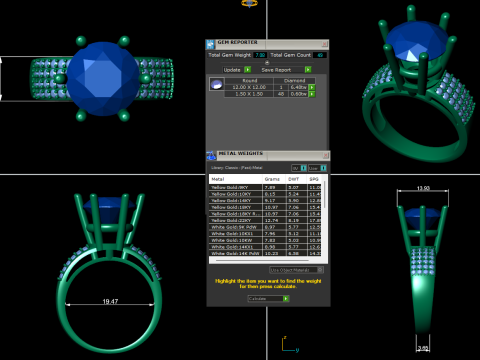The height and width of the screenshot is (360, 480).
Task: Click the Metal Weights panel scale icon
Action: 211,155
